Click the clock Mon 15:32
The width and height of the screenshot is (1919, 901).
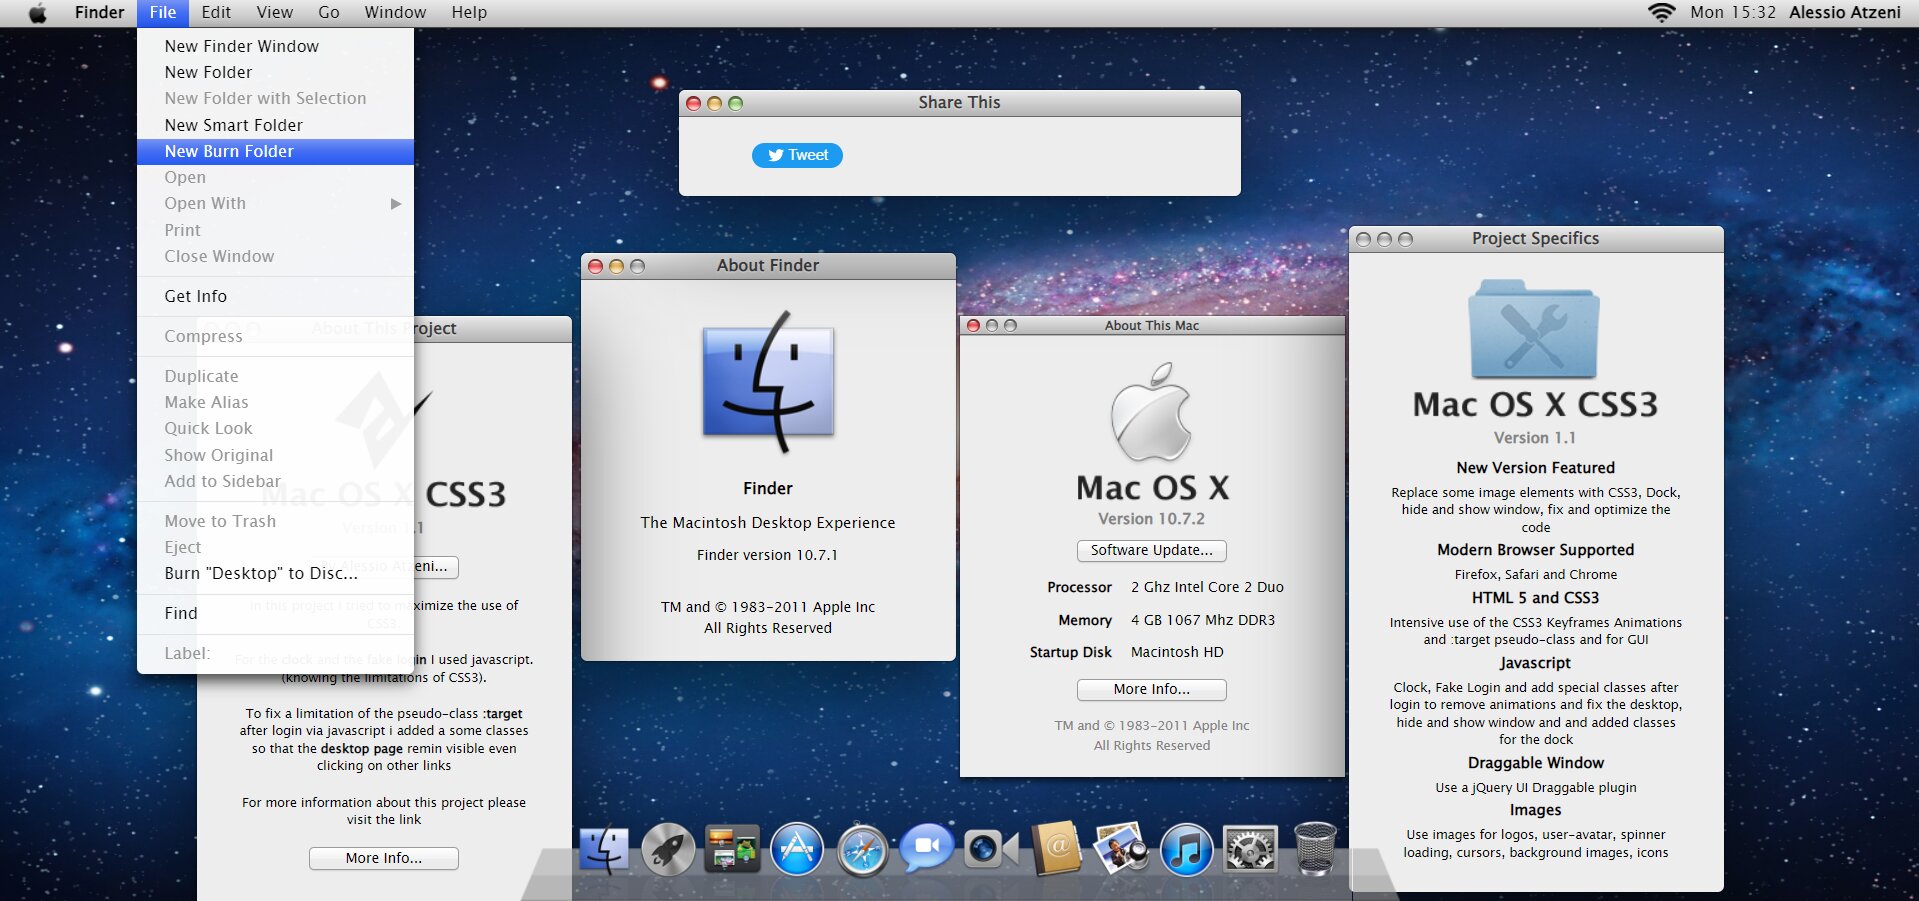coord(1733,13)
